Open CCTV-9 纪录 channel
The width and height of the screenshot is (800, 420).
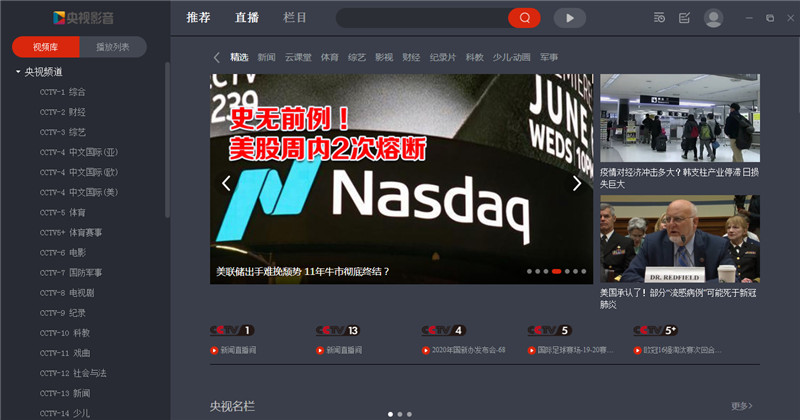coord(63,313)
